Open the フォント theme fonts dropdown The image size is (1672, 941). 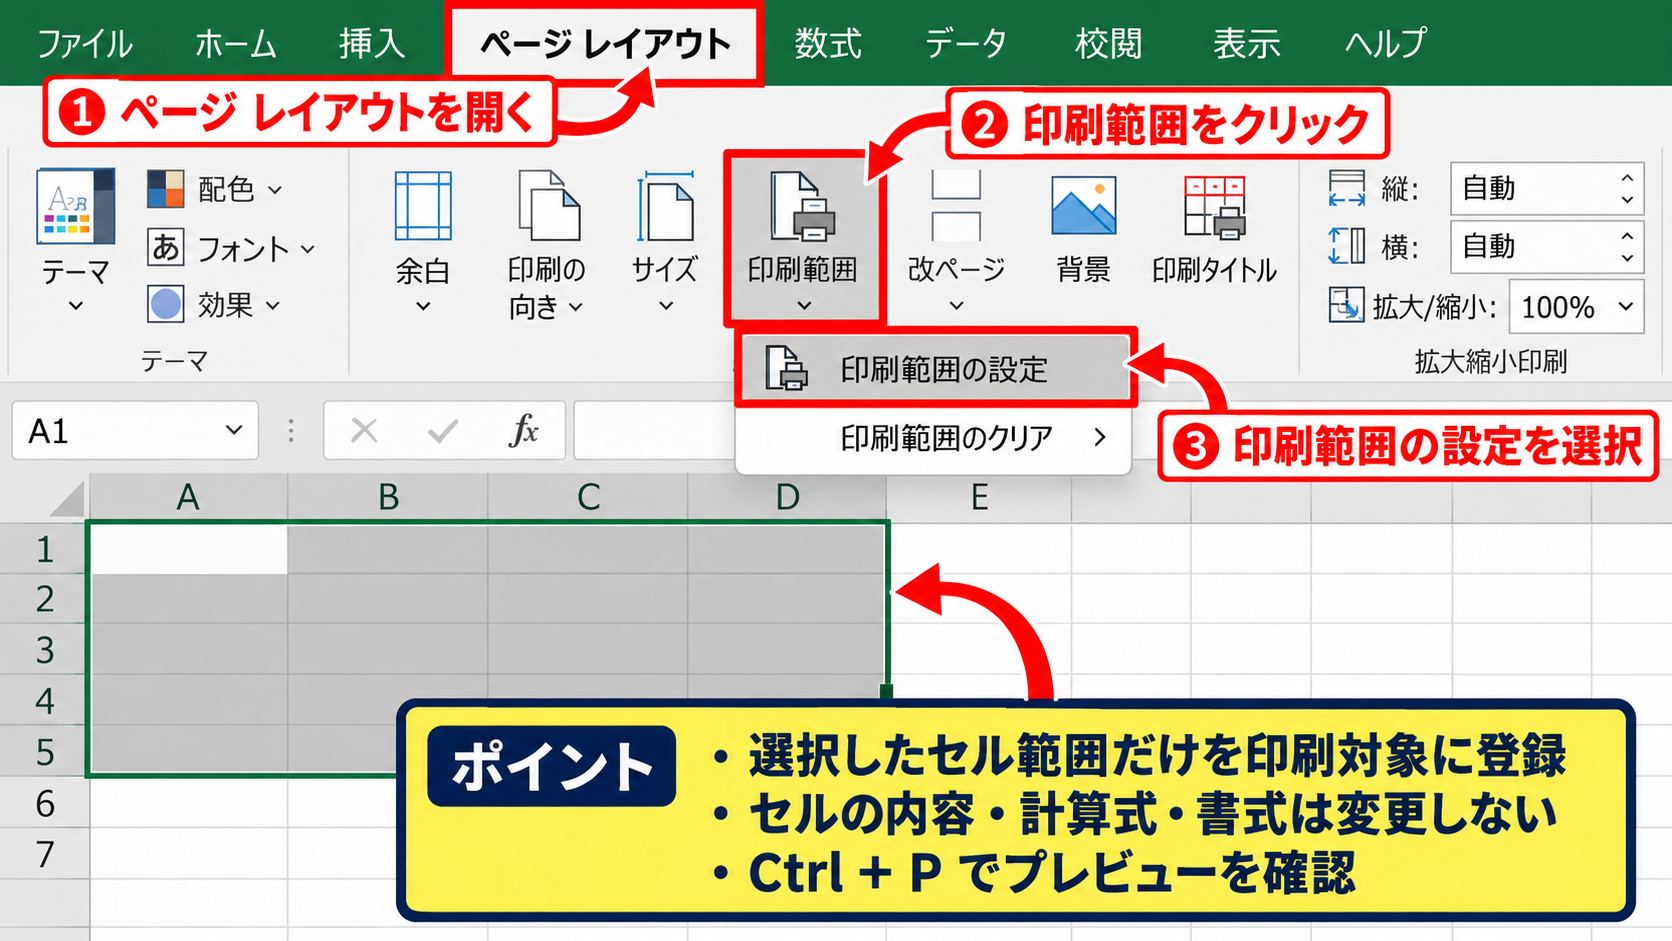point(231,248)
